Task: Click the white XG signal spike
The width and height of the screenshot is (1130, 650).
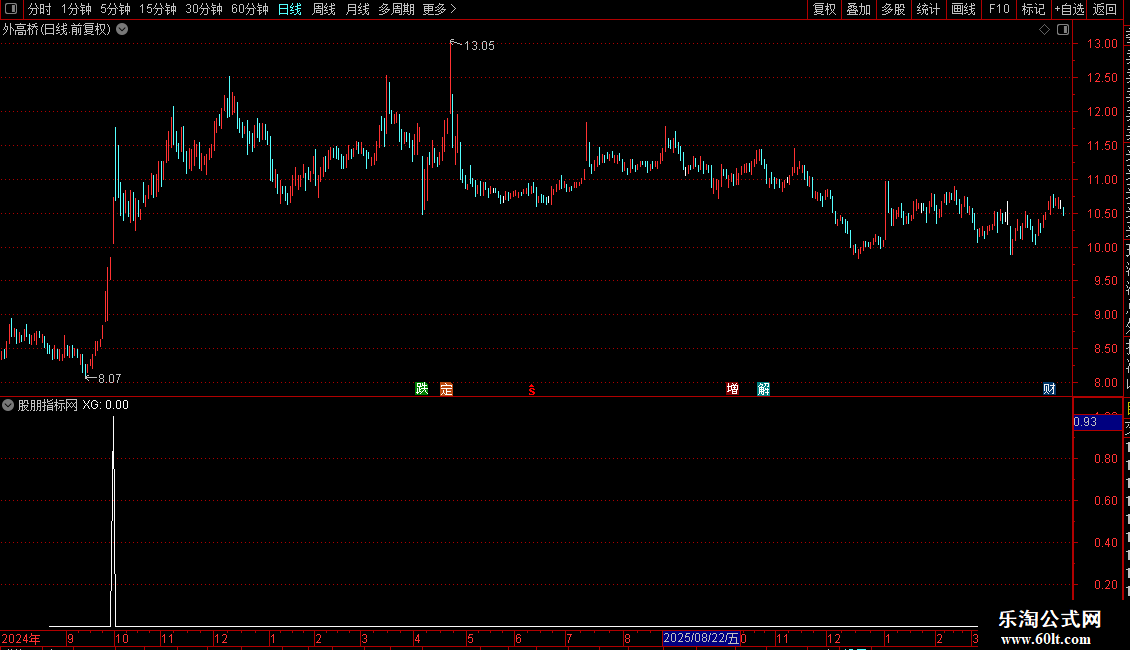Action: tap(113, 519)
